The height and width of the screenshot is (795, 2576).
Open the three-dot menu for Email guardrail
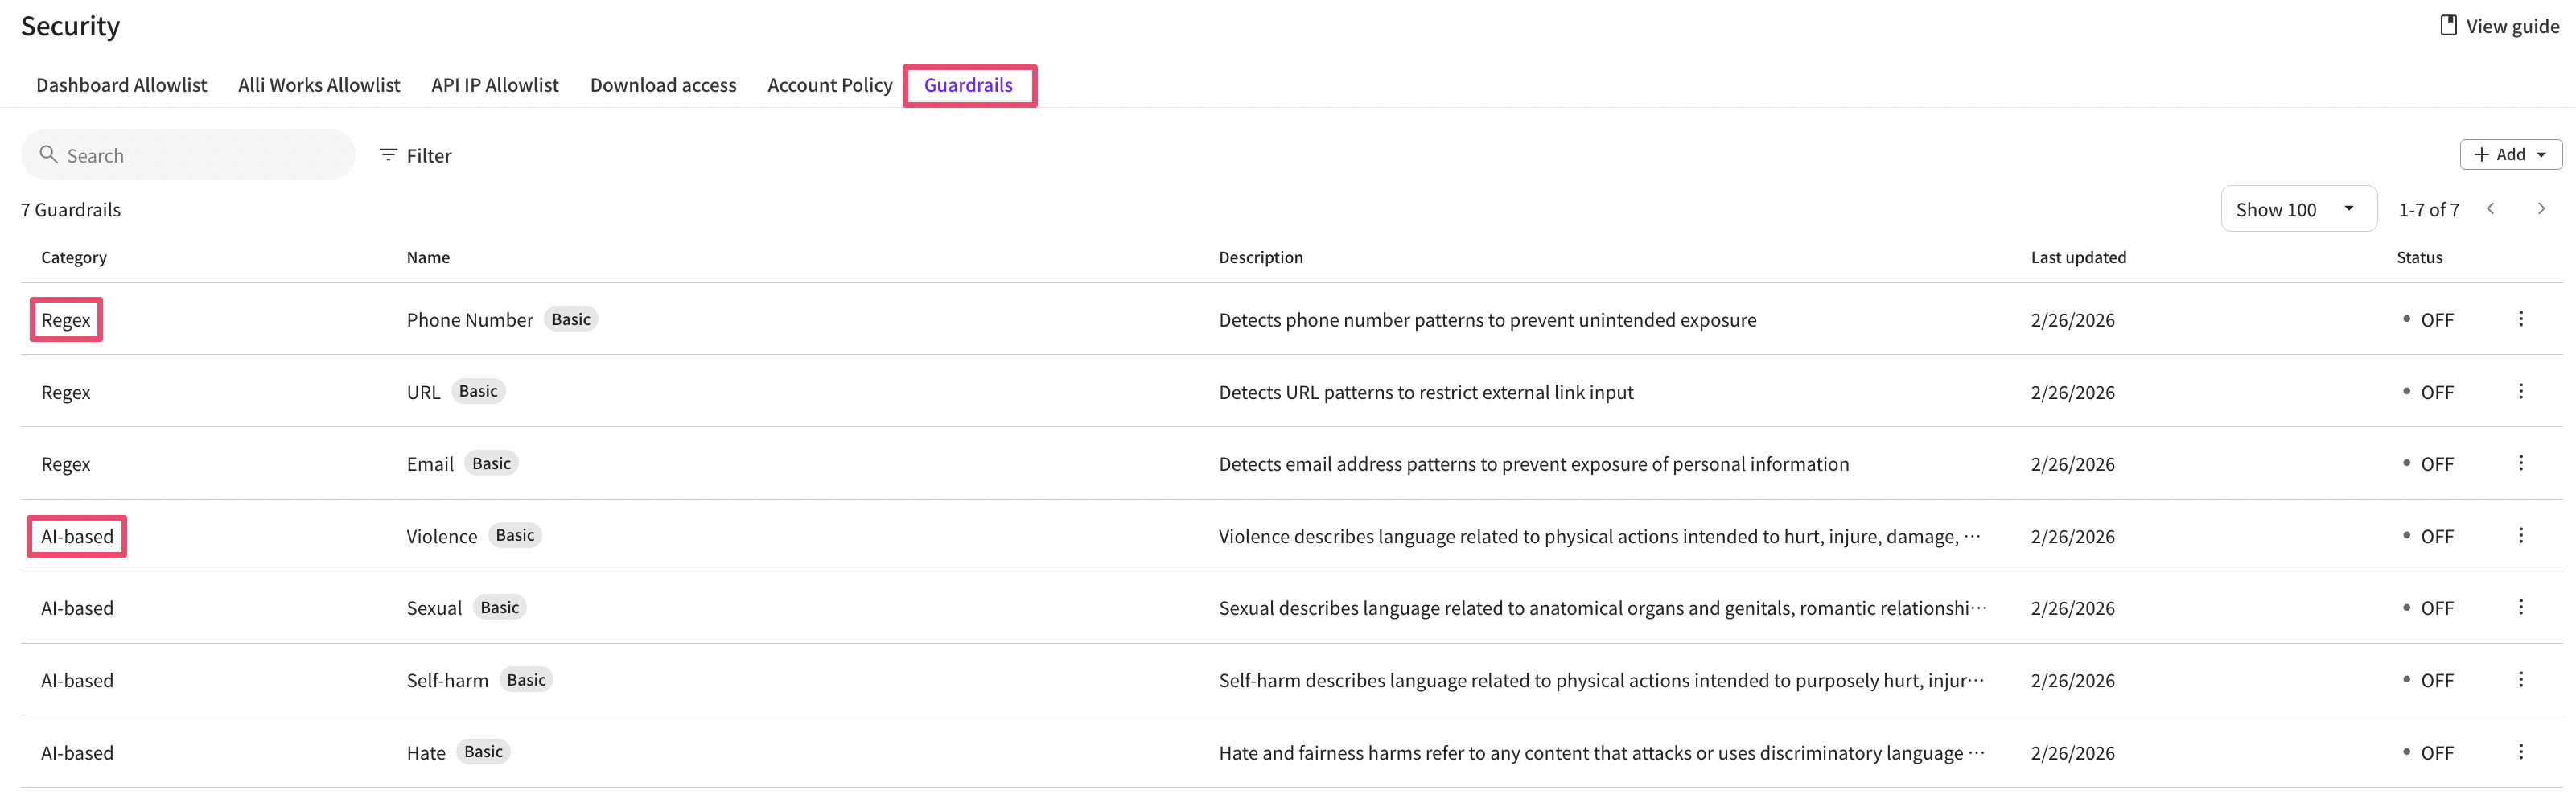(2520, 463)
